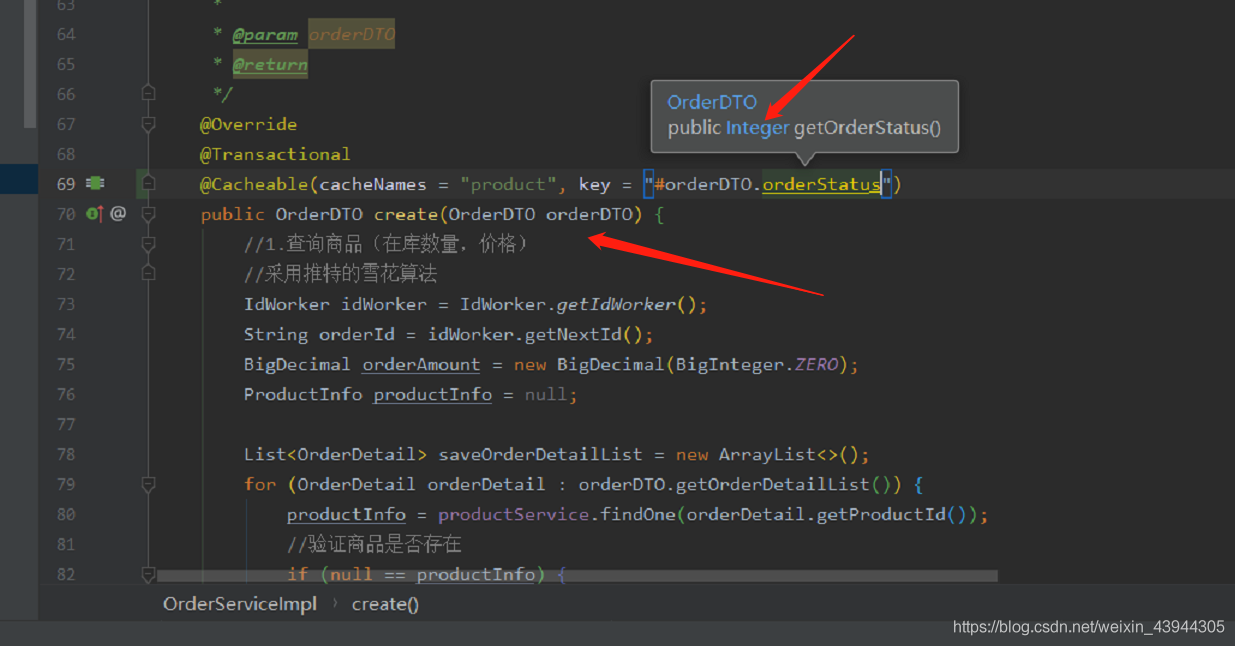Screen dimensions: 1235x646
Task: Collapse the fold marker beside @Override line 67
Action: [x=148, y=124]
